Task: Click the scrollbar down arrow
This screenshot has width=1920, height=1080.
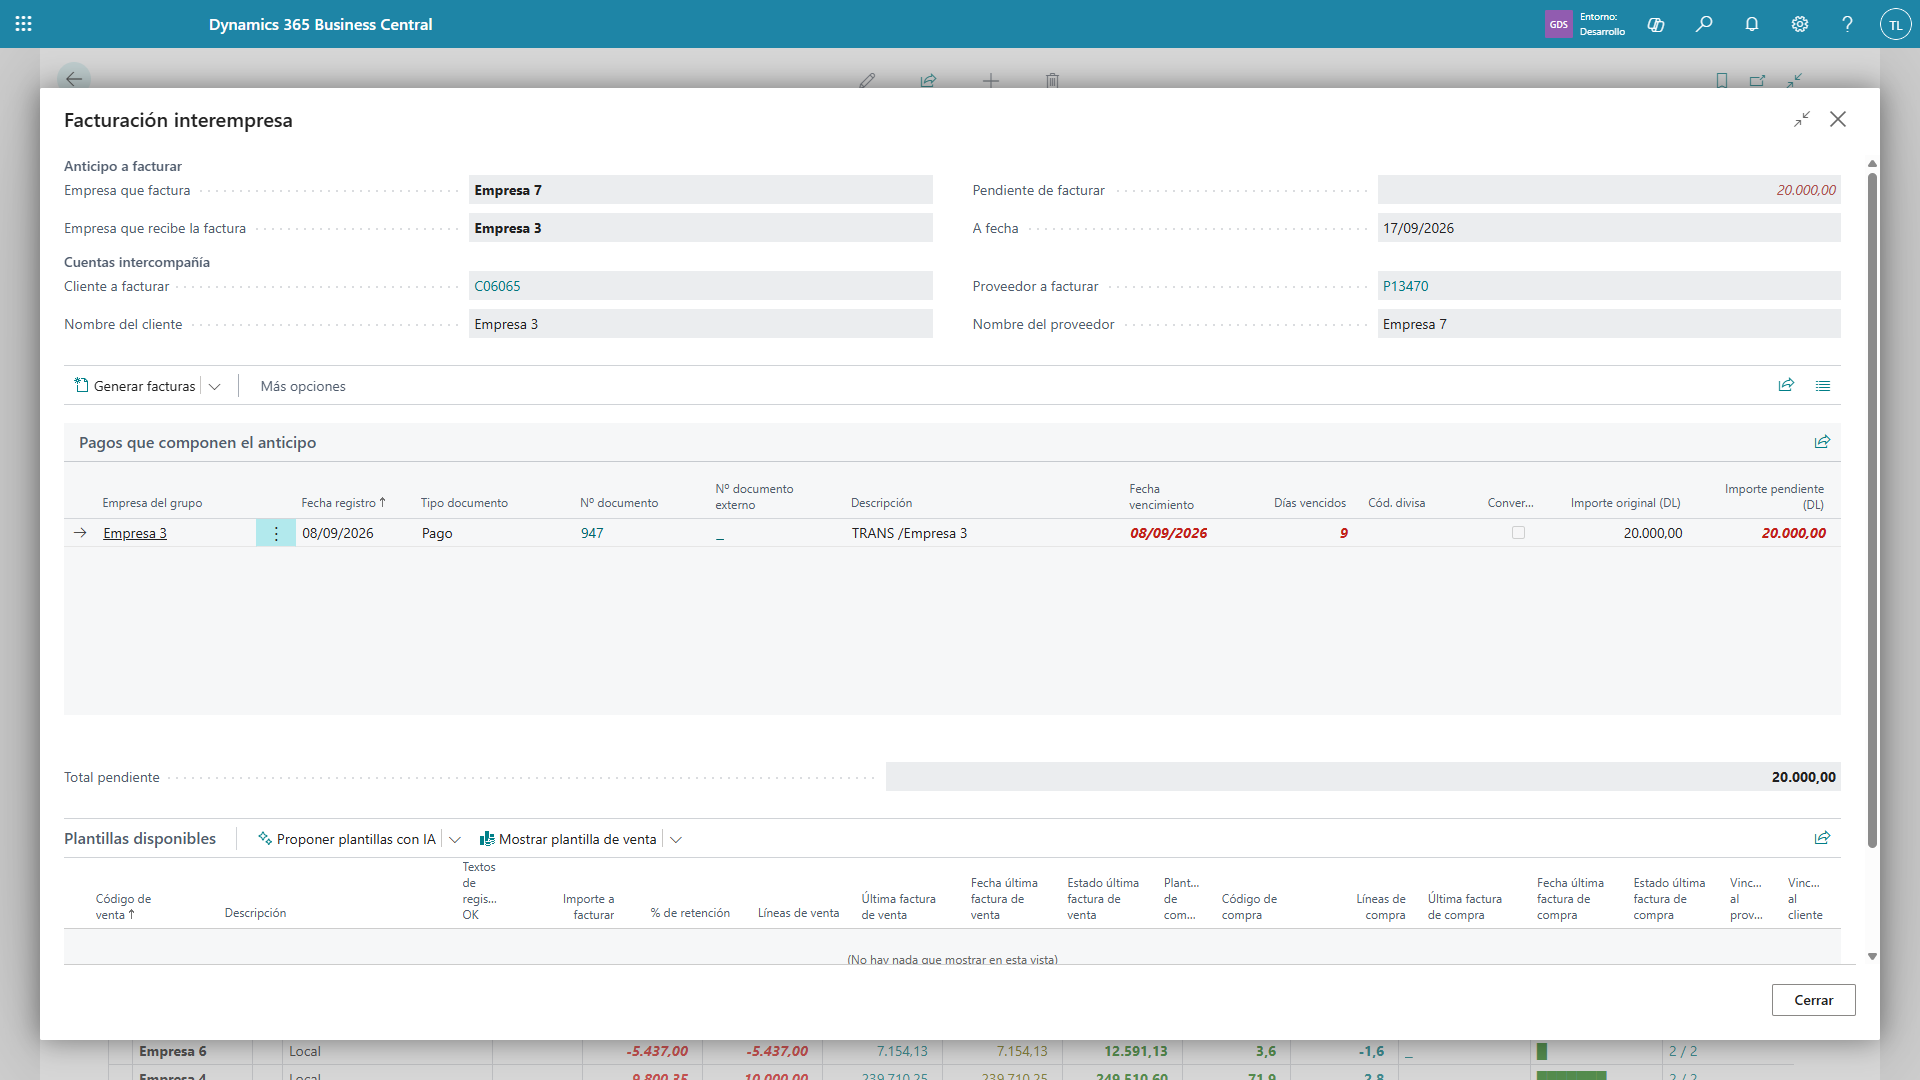Action: [1872, 957]
